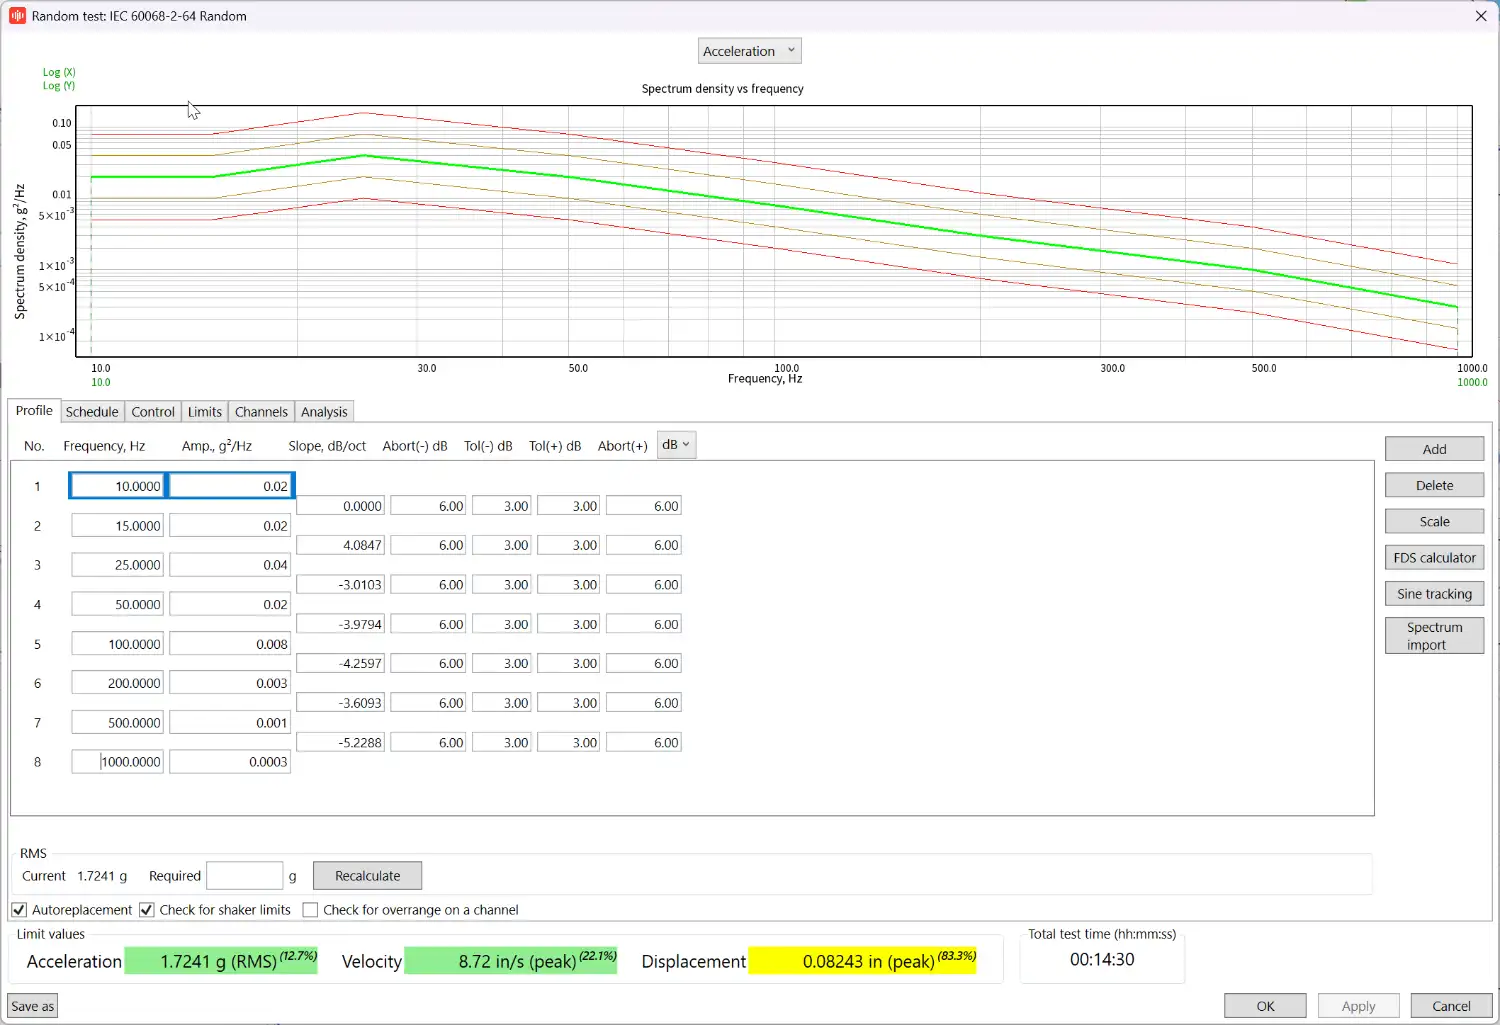Select the 1000.0000 frequency field in row 8
Viewport: 1500px width, 1025px height.
(x=118, y=762)
